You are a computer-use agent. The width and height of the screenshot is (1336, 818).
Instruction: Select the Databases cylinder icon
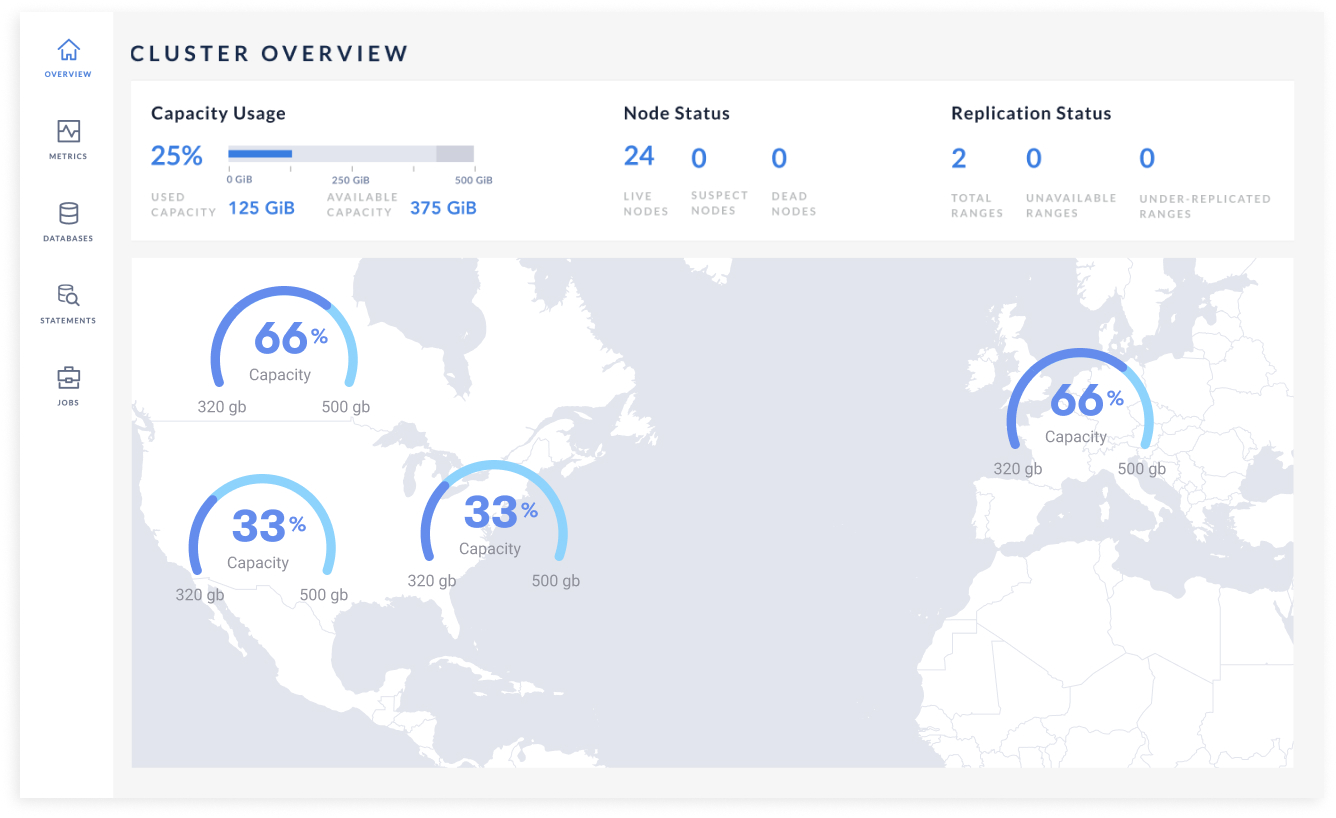(68, 214)
